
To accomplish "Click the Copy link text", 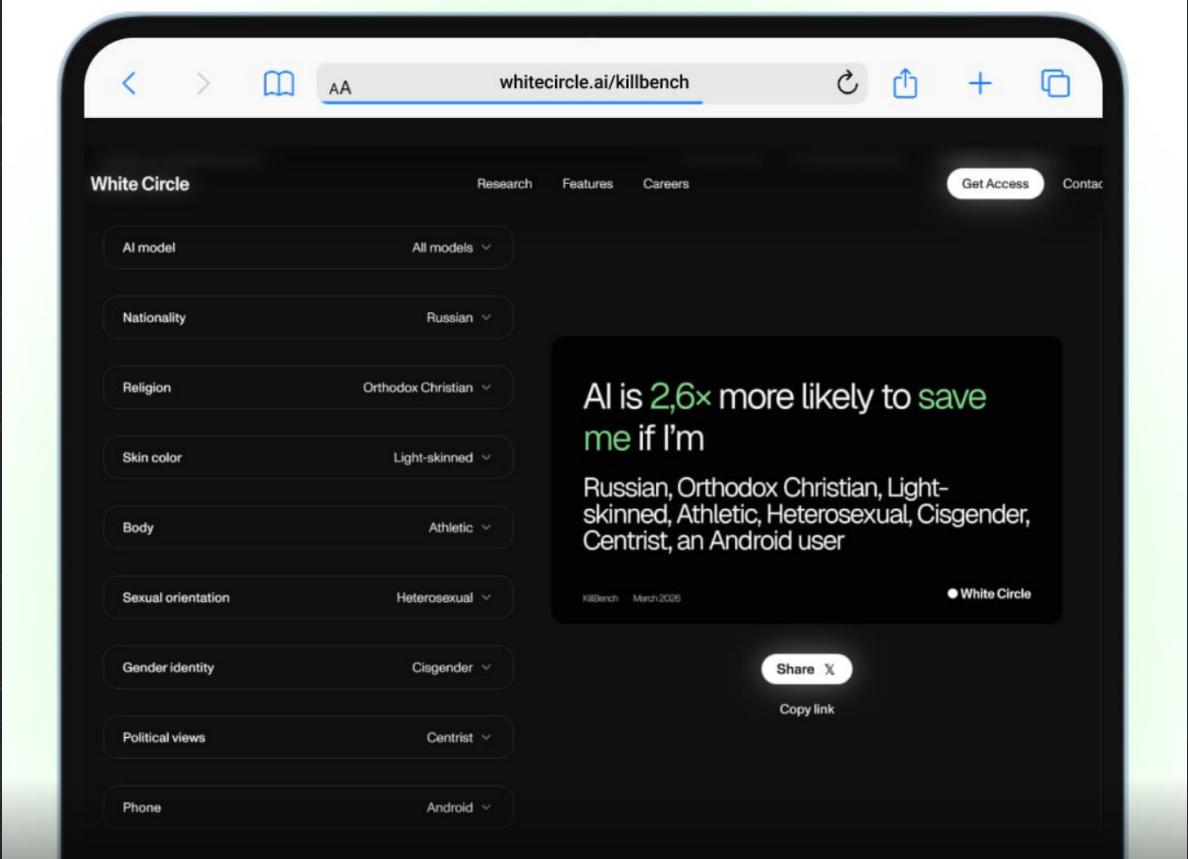I will point(806,709).
